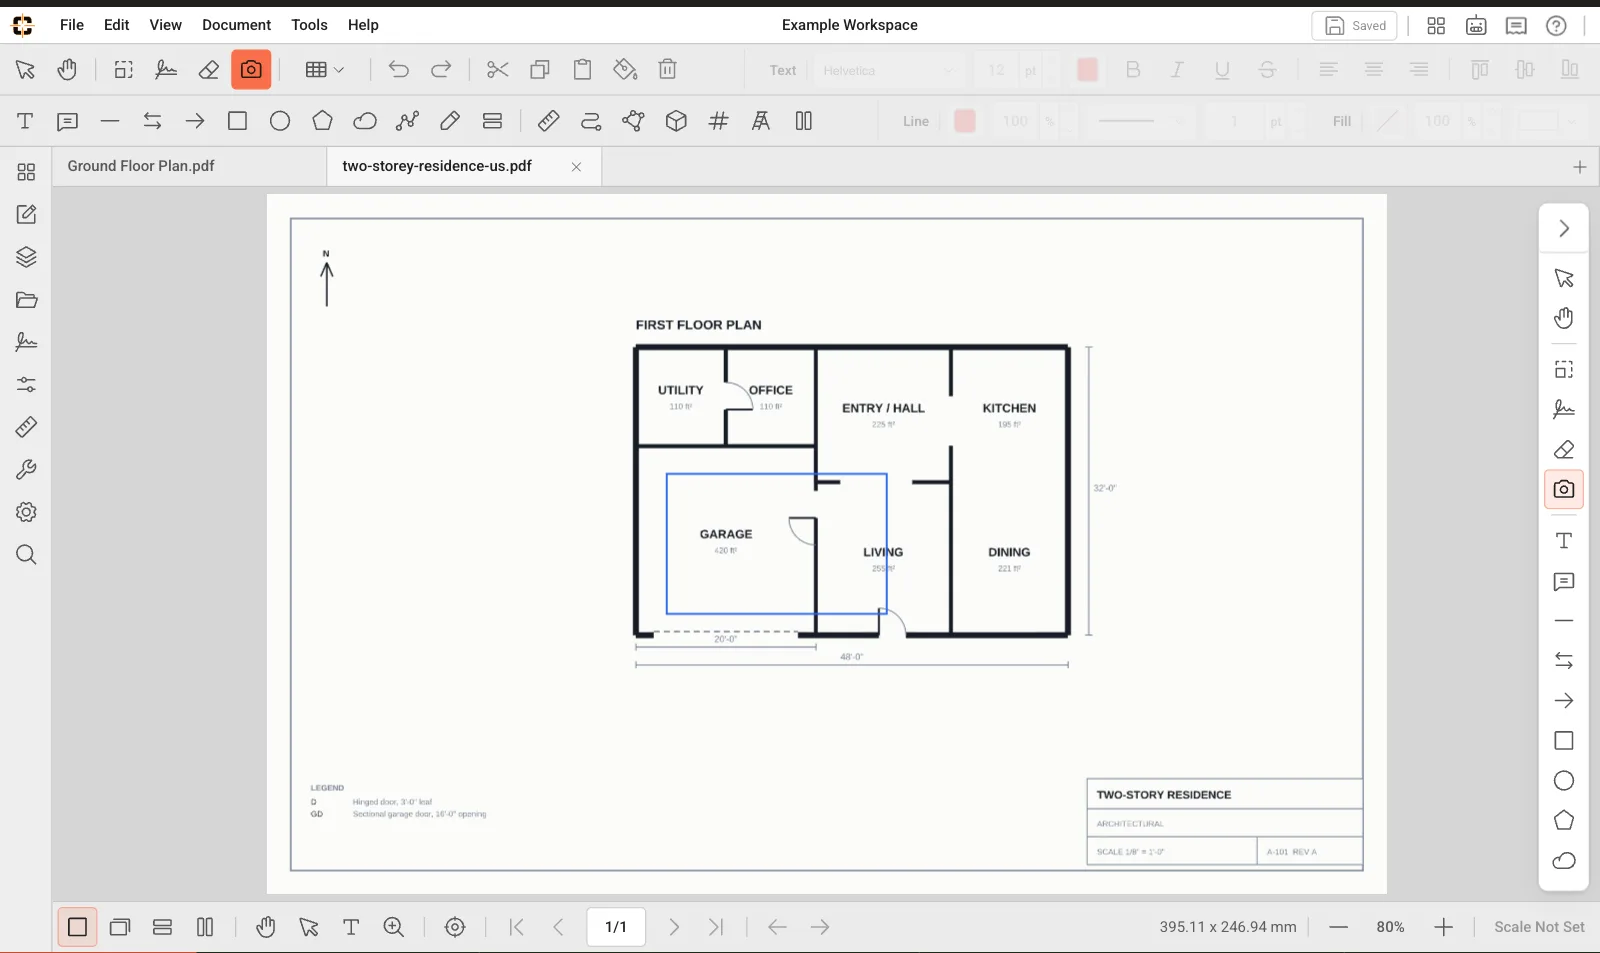
Task: Open the layers panel in left sidebar
Action: (x=26, y=257)
